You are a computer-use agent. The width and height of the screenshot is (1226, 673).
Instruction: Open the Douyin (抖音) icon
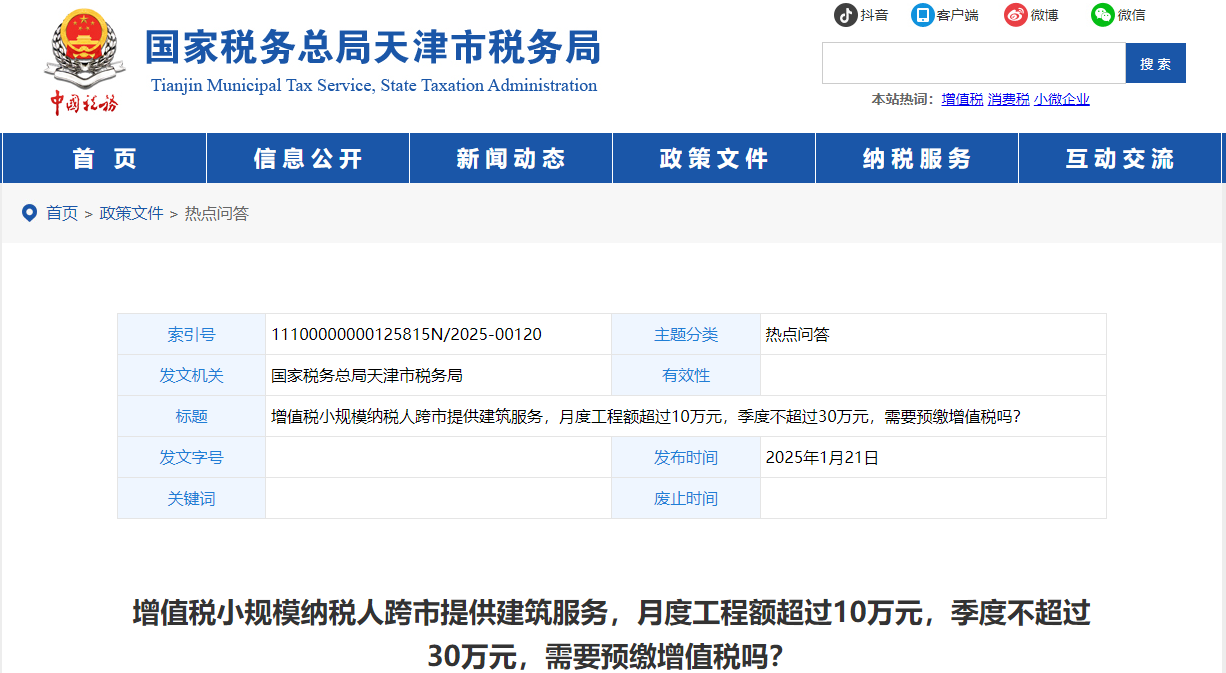[846, 15]
